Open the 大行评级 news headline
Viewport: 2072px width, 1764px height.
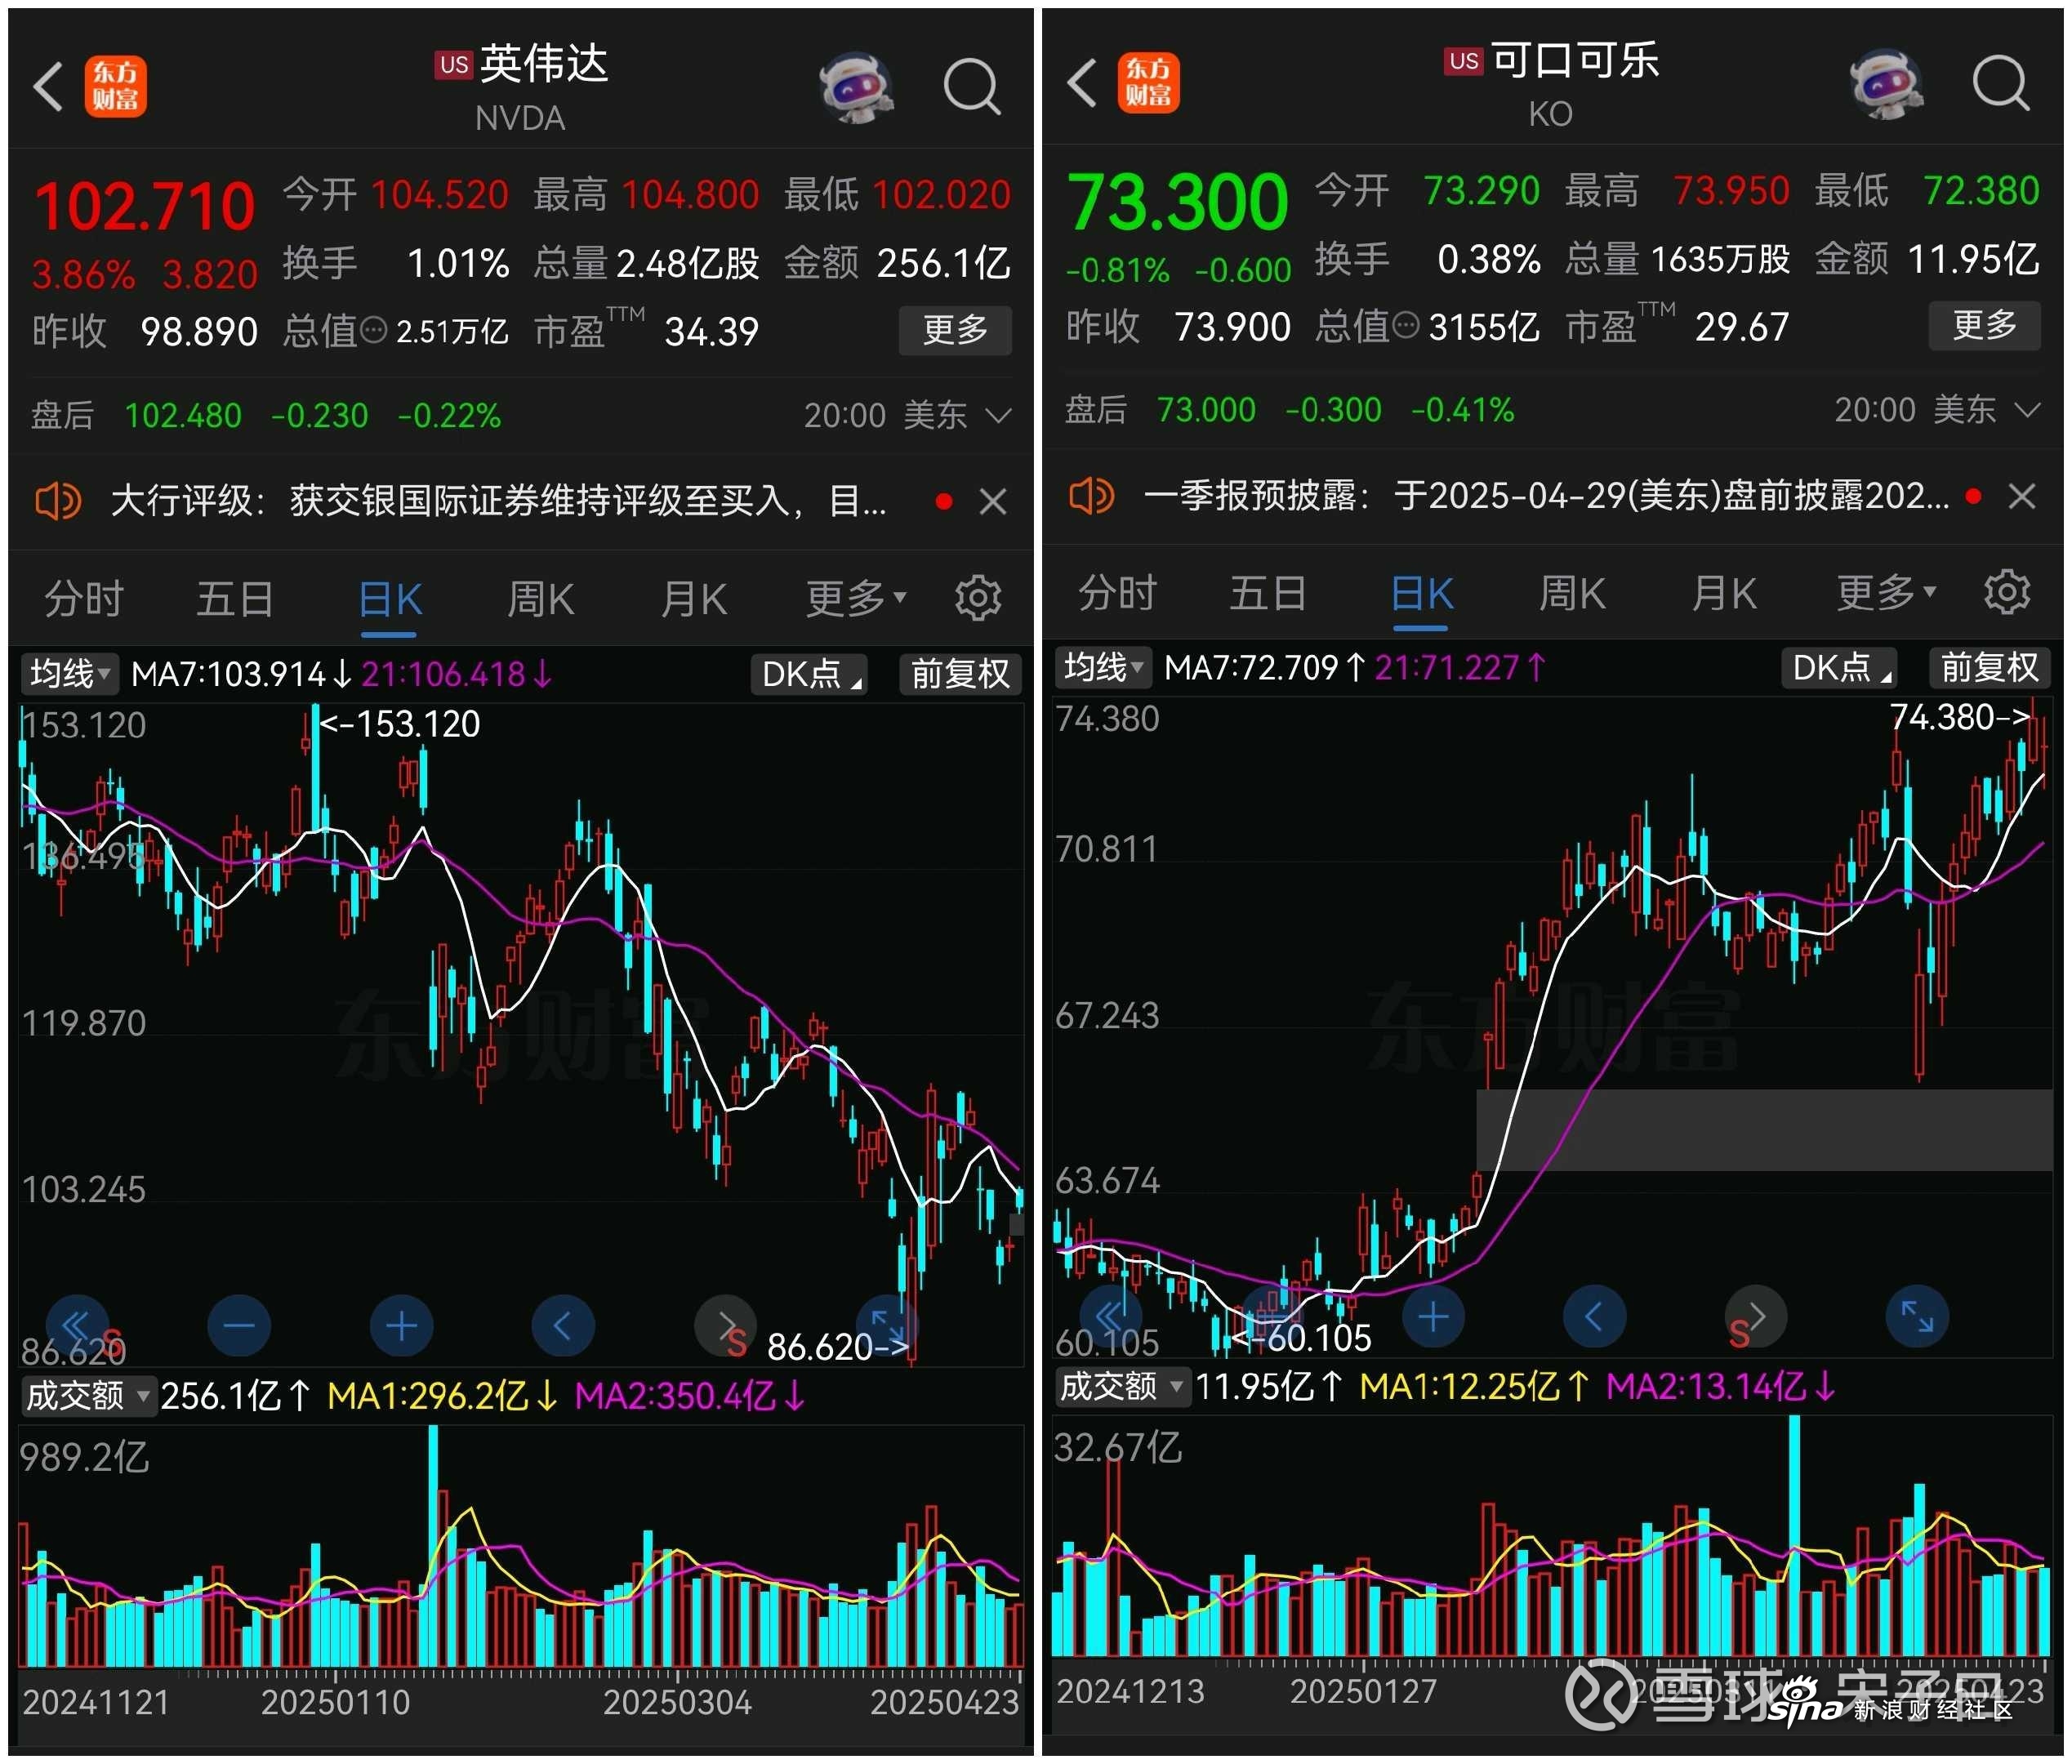coord(498,501)
